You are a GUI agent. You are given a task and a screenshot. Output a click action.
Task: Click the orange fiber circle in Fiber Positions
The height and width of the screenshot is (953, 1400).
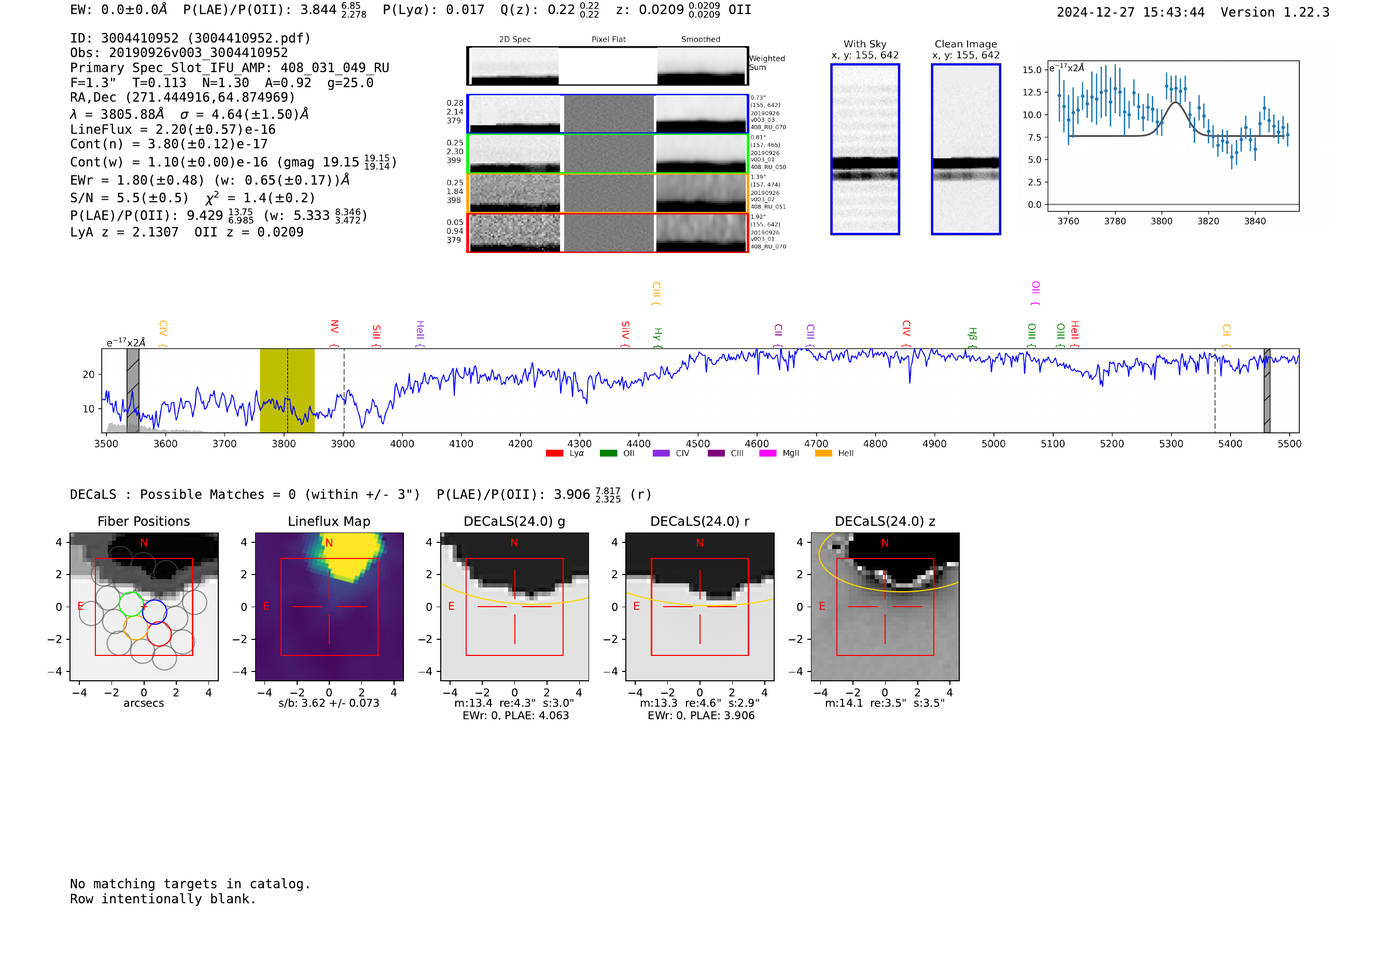(137, 627)
